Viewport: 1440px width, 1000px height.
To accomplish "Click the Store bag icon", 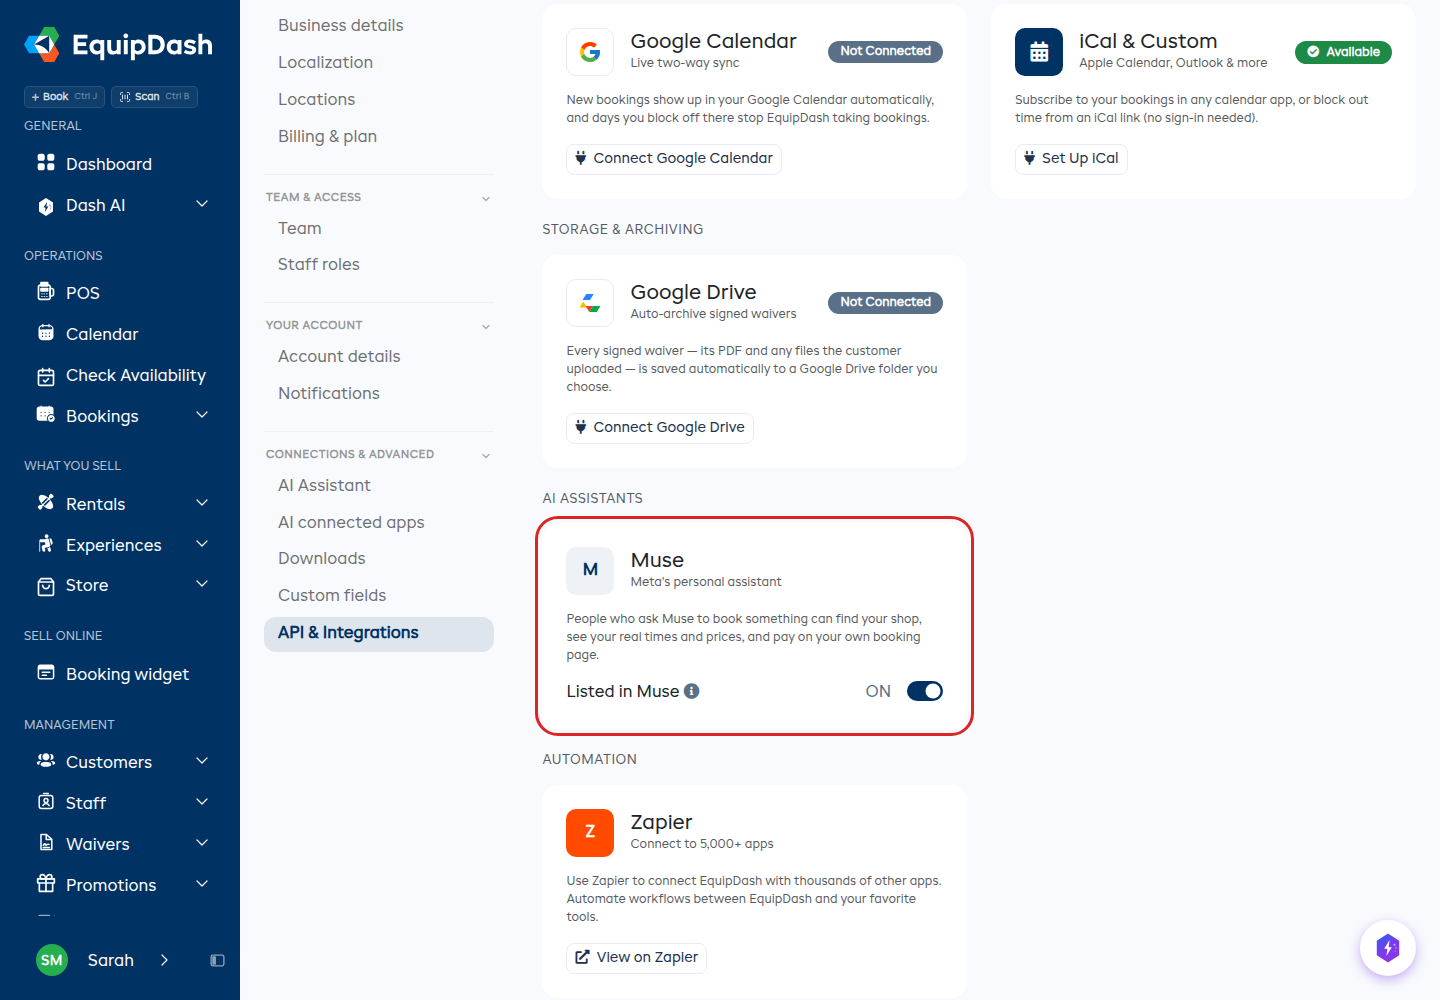I will pyautogui.click(x=46, y=586).
